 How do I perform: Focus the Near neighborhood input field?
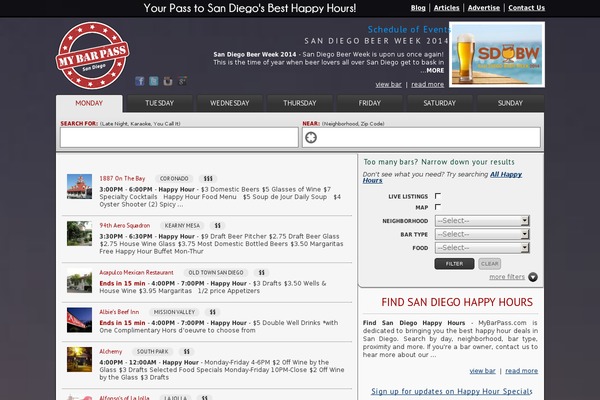click(421, 137)
